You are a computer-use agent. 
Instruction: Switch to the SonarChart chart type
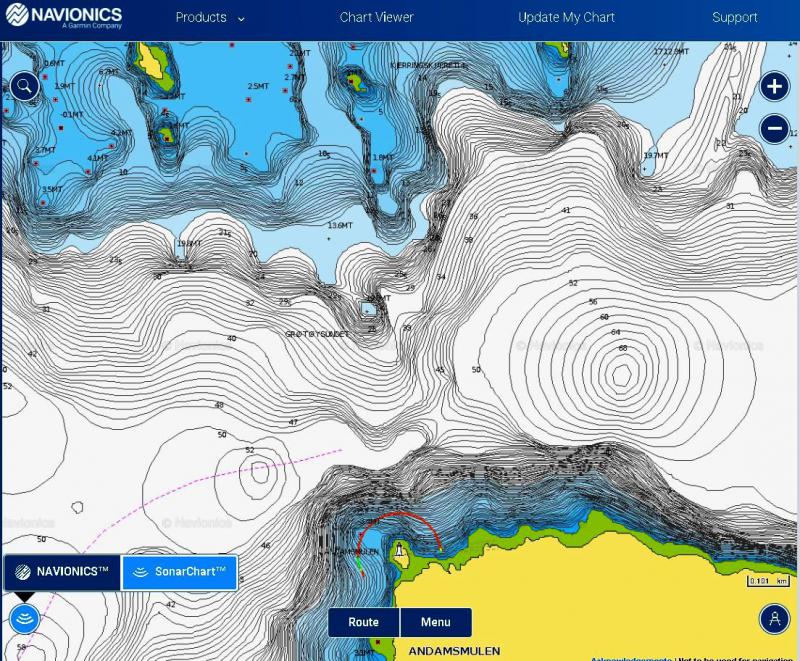179,572
